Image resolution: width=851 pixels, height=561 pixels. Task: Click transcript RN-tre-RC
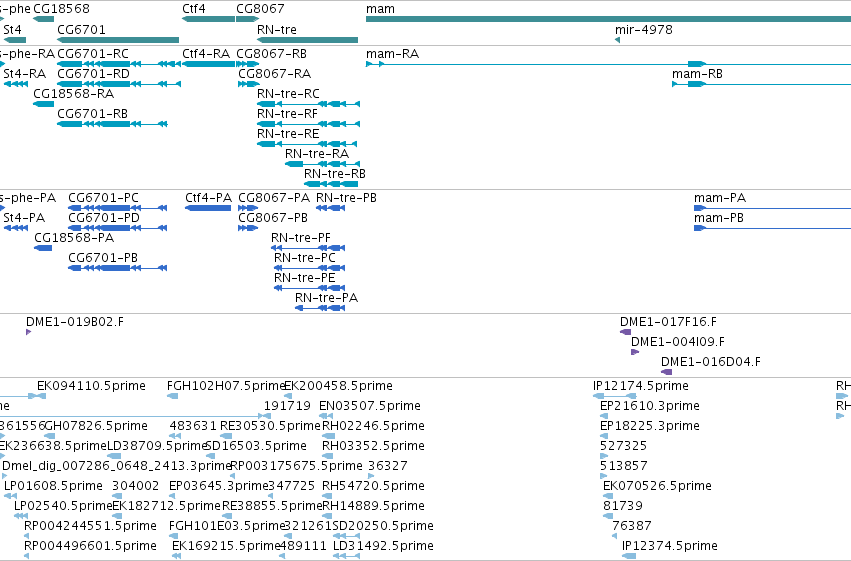(x=308, y=104)
